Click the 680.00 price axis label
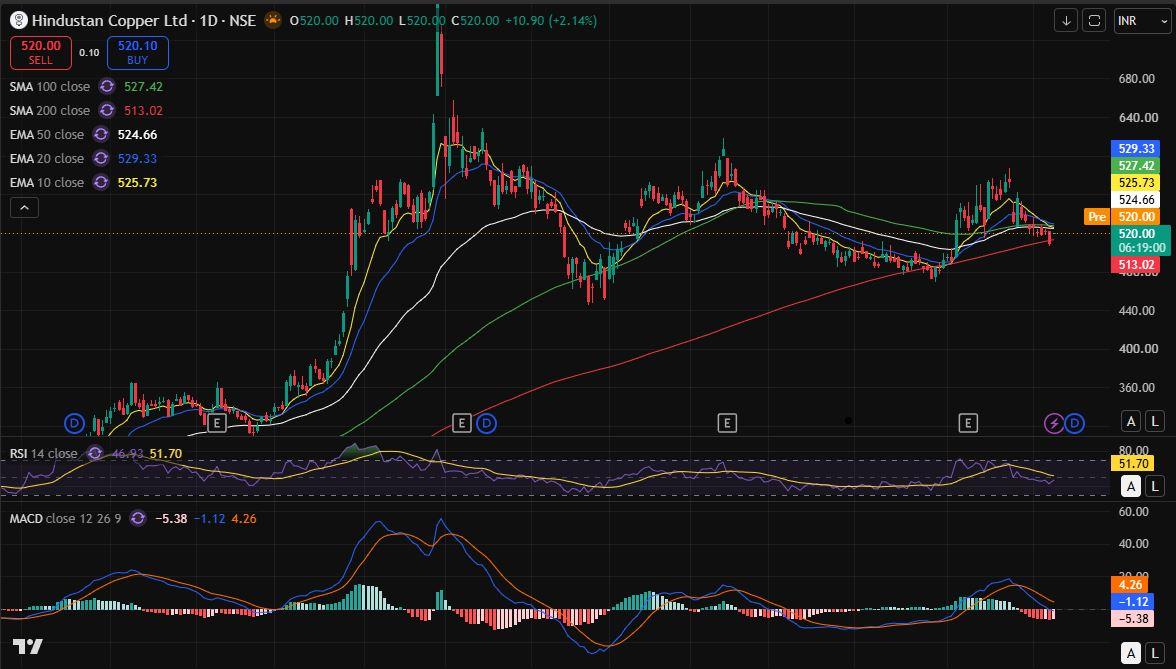The image size is (1176, 669). coord(1136,79)
